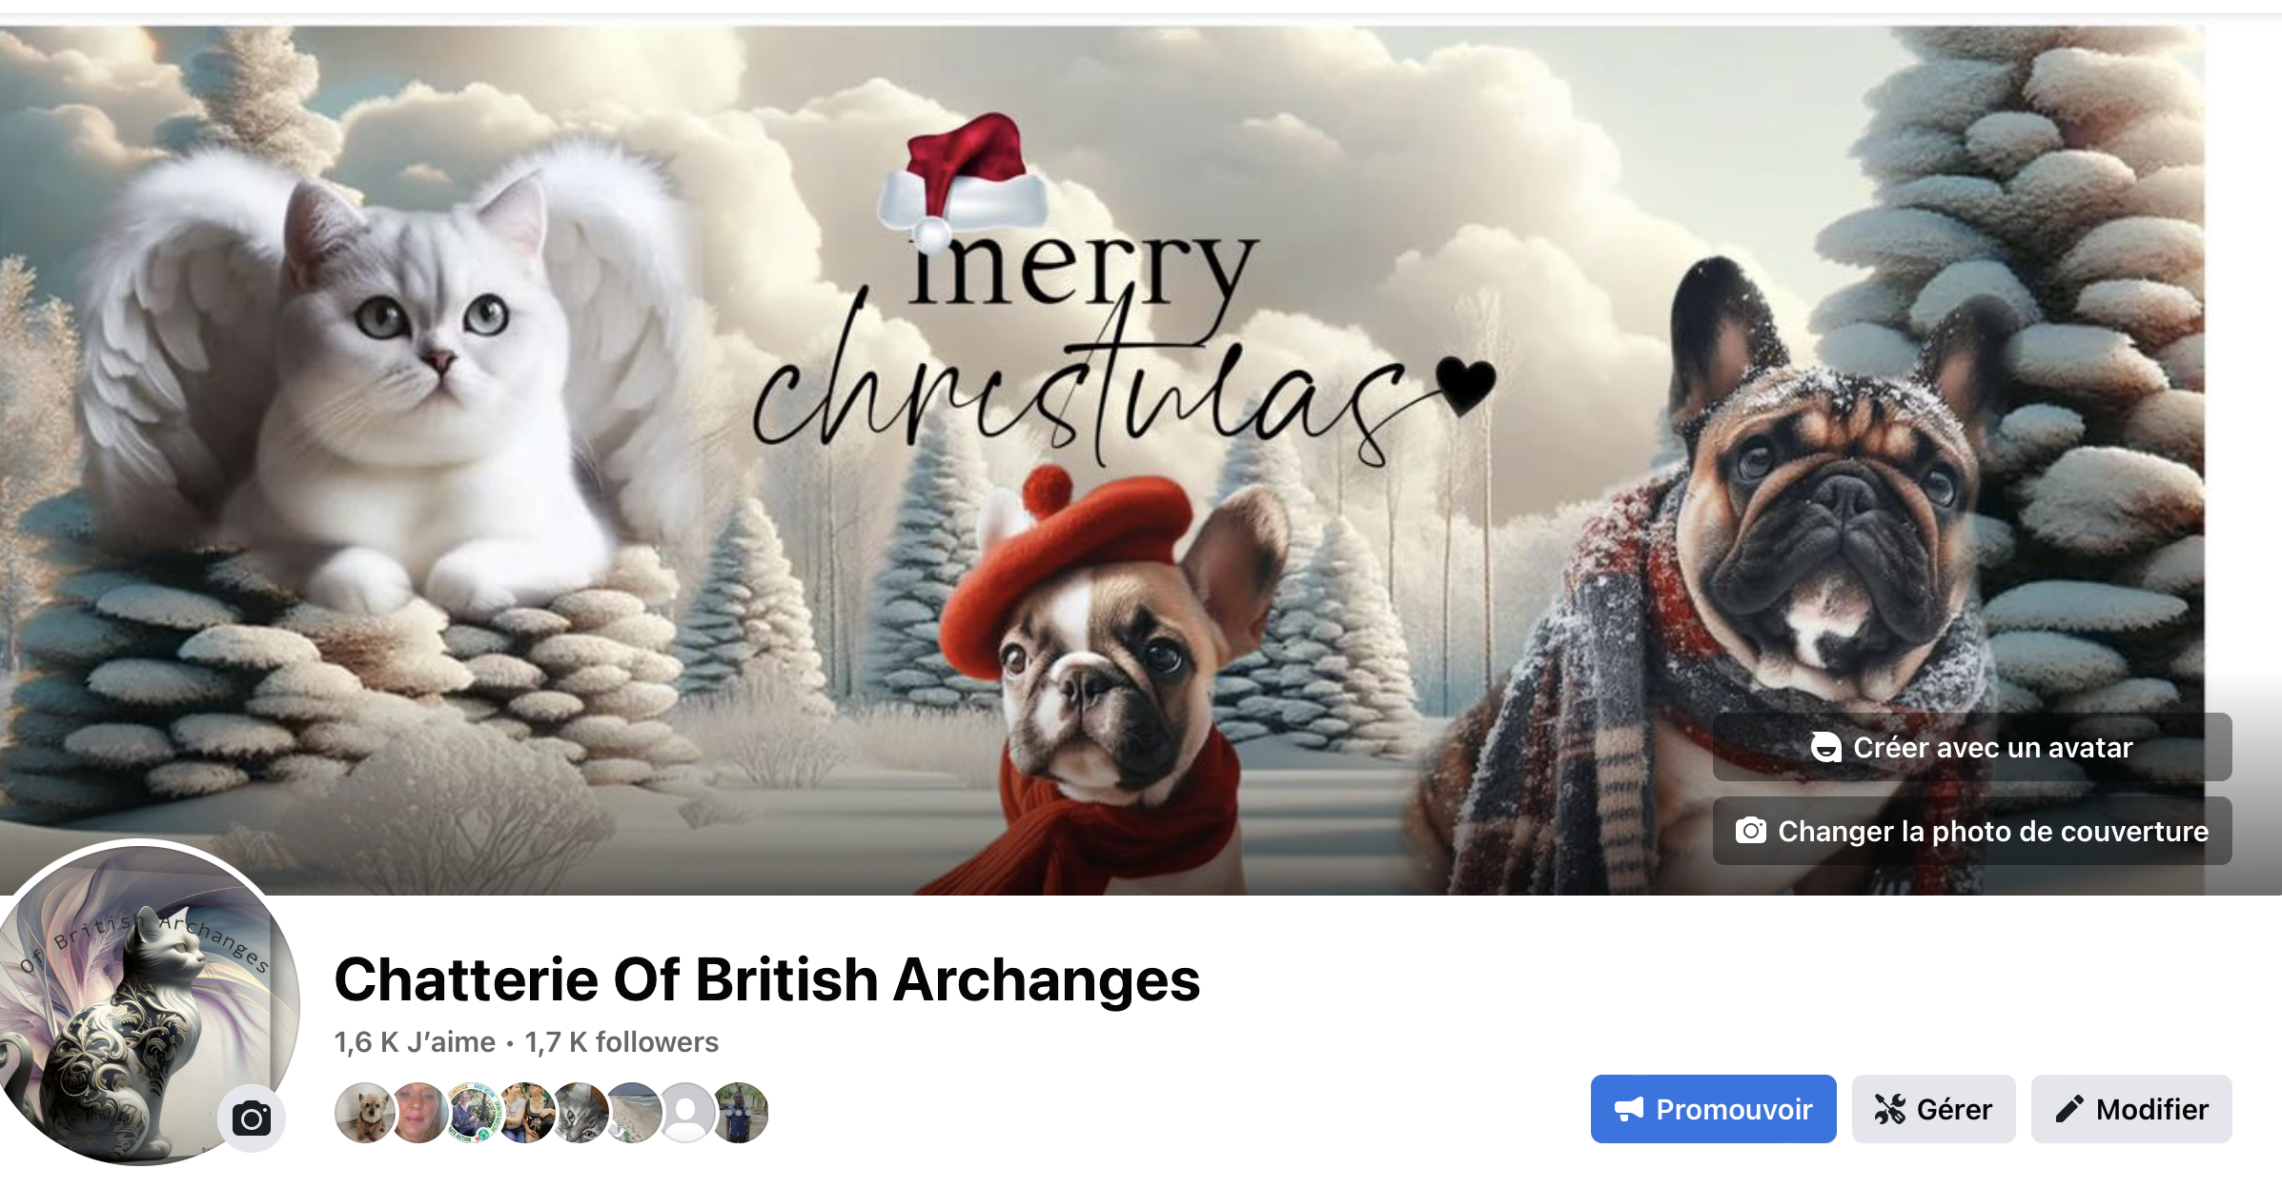Select the Promouvoir text label
This screenshot has height=1189, width=2282.
coord(1734,1110)
